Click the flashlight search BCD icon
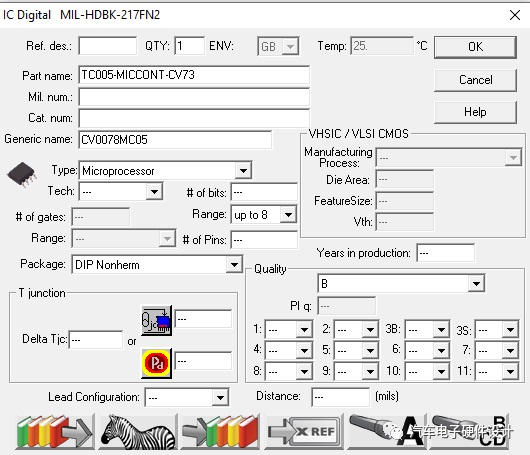530x455 pixels. point(469,432)
